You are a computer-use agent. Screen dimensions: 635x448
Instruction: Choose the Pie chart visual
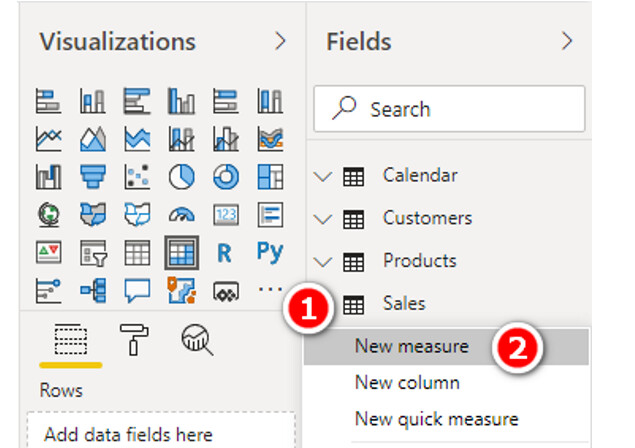[181, 177]
